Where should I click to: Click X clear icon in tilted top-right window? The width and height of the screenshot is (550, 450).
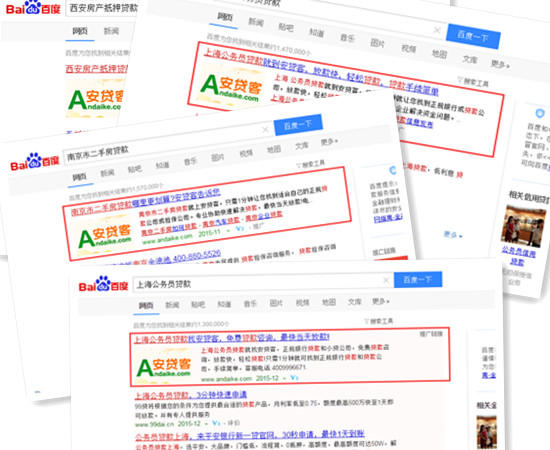[437, 30]
